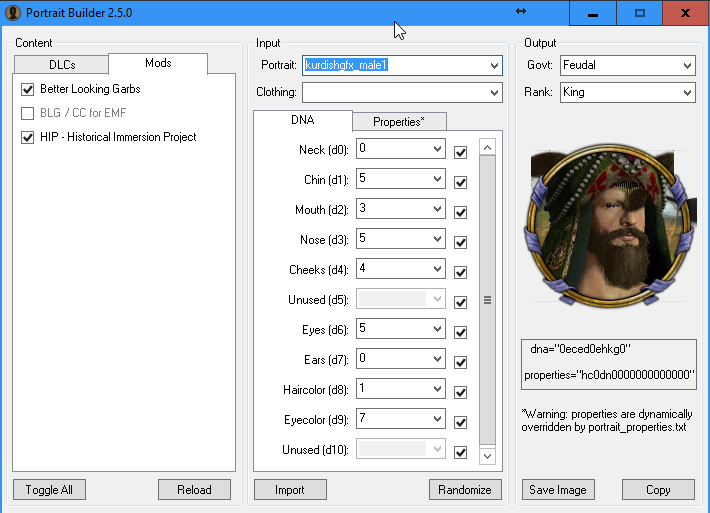Toggle the Nose (d3) checkbox
This screenshot has height=513, width=710.
pos(461,243)
